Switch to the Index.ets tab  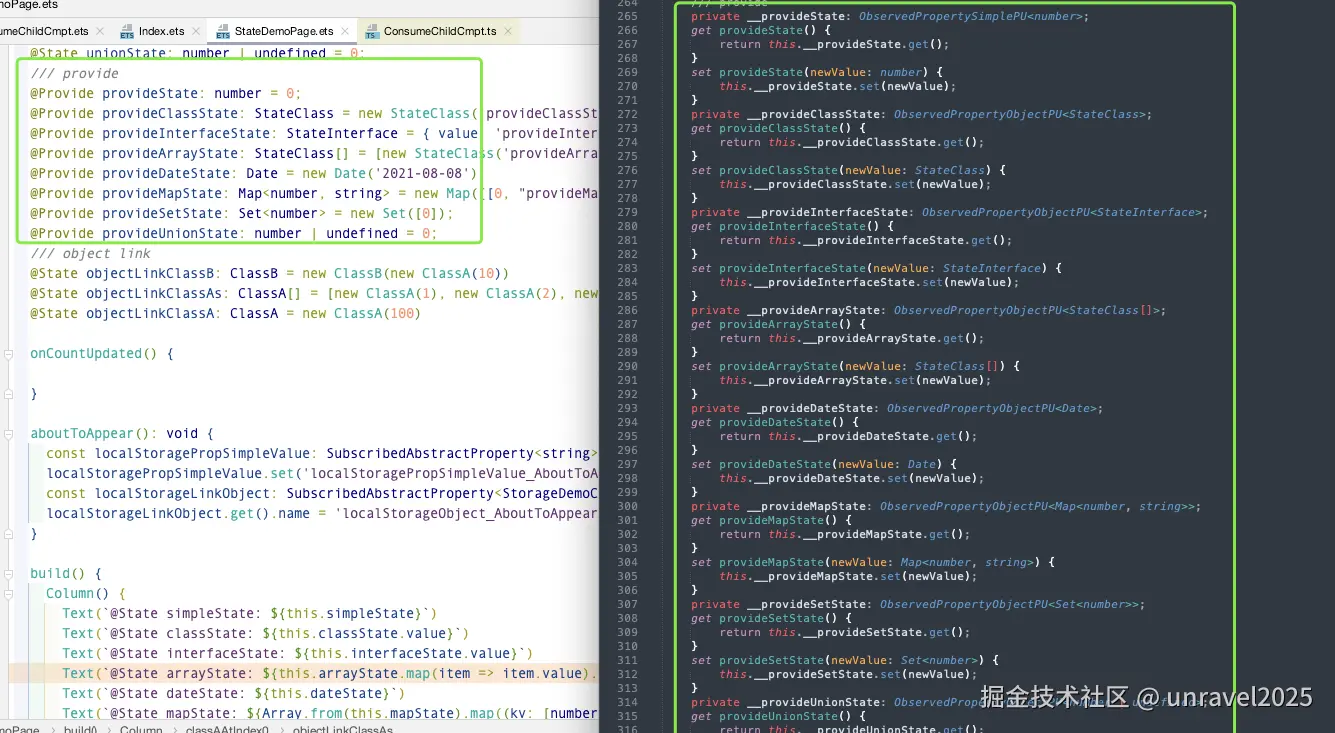[161, 31]
